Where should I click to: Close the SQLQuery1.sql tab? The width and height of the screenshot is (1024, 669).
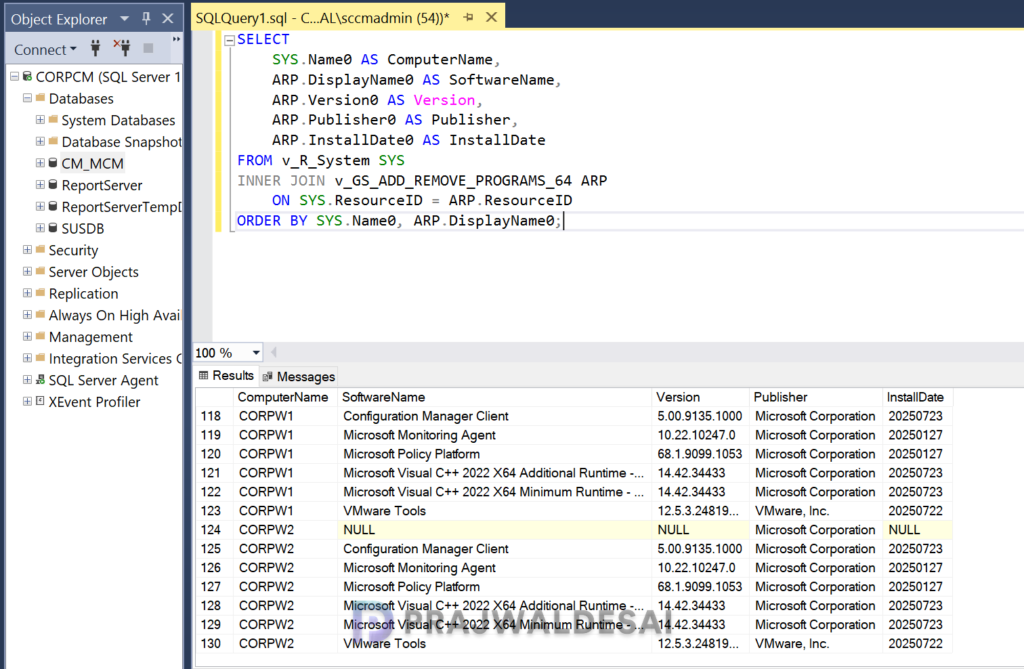[x=492, y=18]
